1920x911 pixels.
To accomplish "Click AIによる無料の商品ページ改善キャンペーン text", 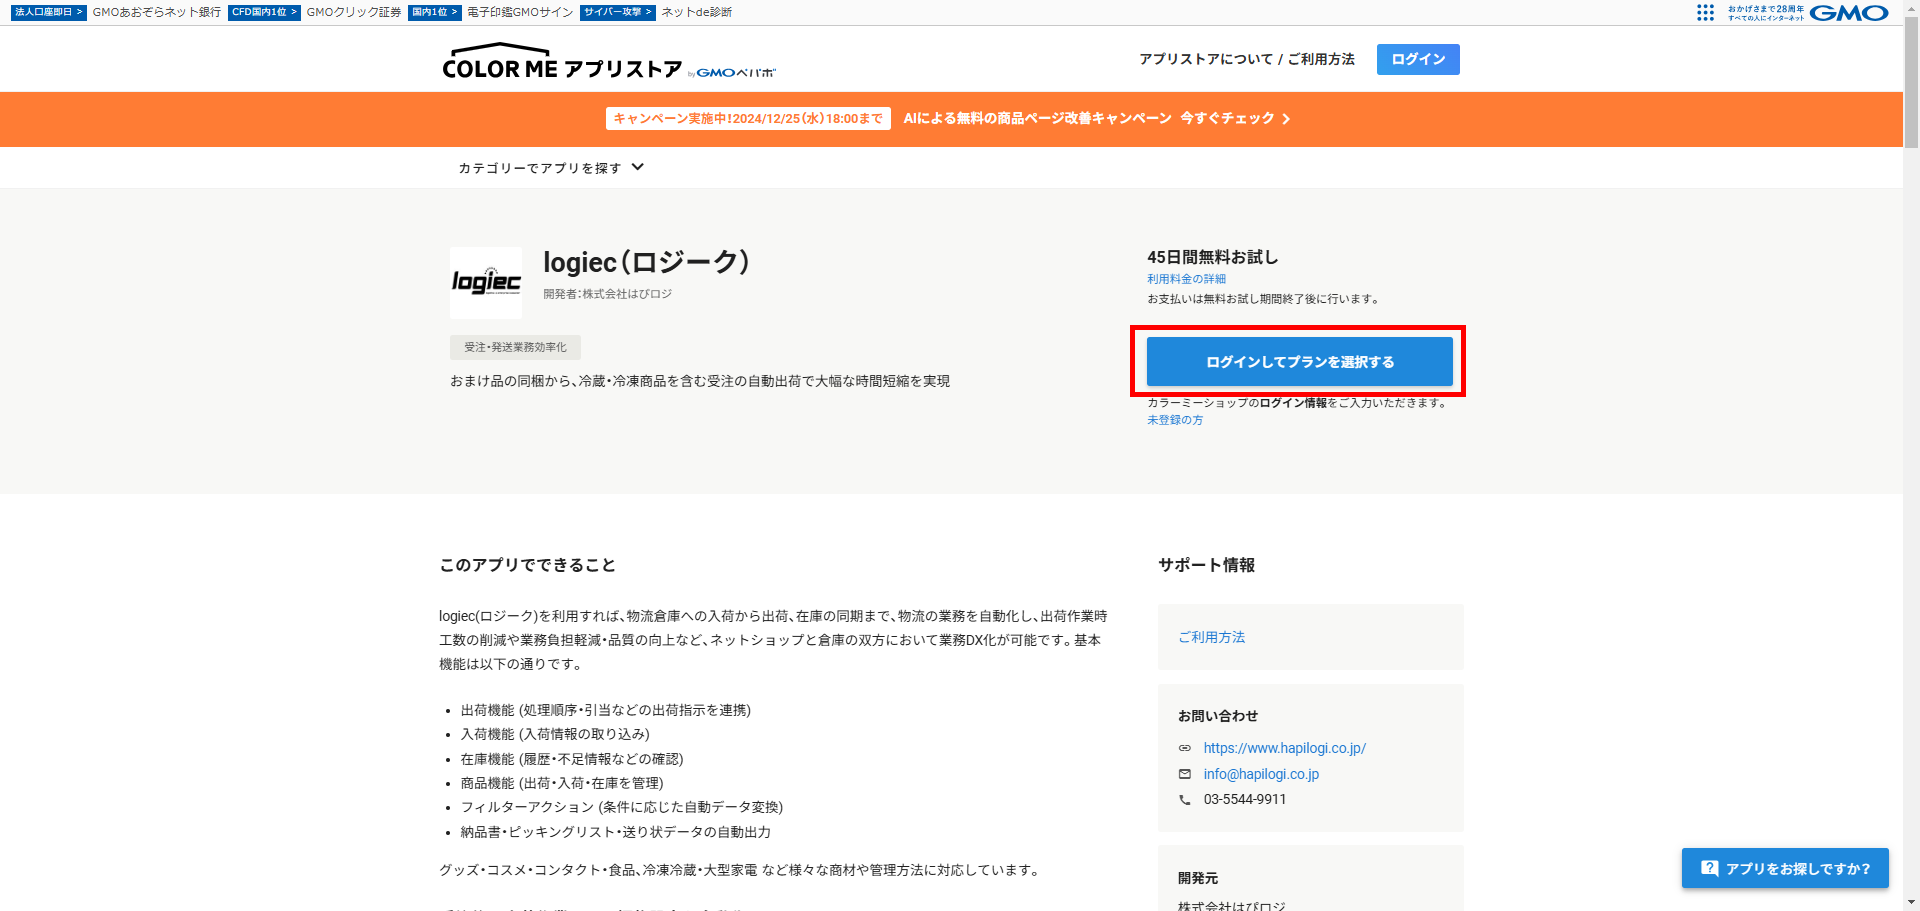I will pos(1037,118).
